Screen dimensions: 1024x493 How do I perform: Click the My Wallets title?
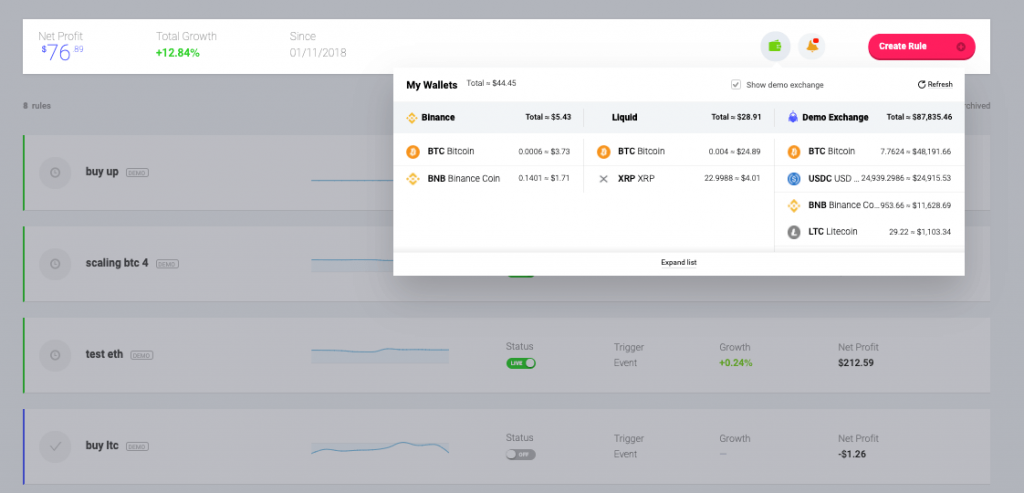coord(432,85)
